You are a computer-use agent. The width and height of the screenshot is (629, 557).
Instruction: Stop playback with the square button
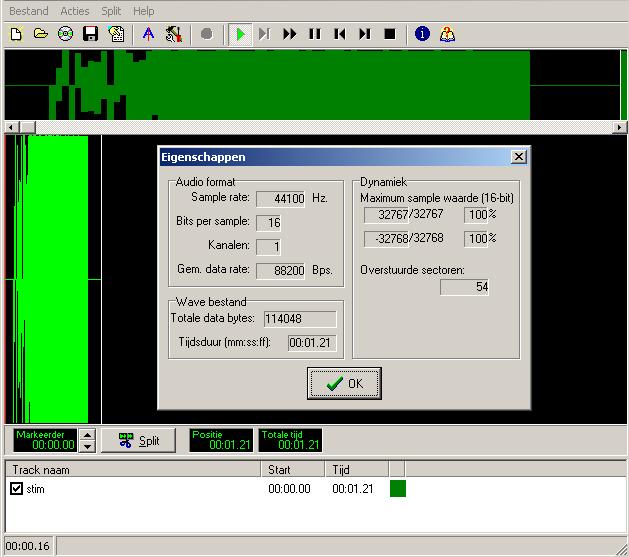(x=390, y=34)
